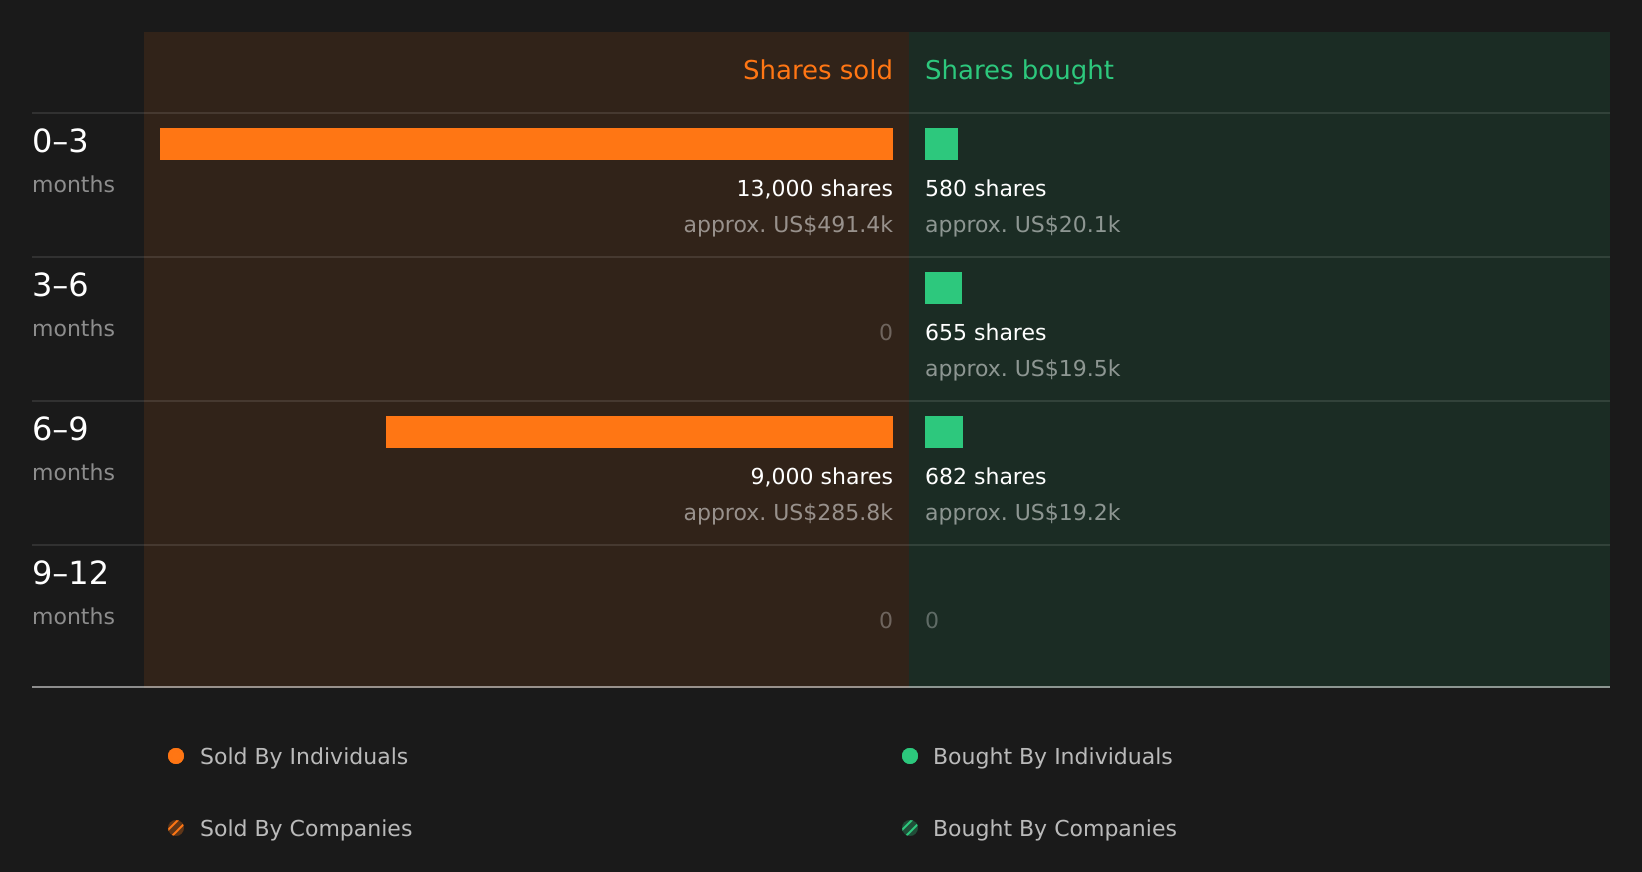1642x872 pixels.
Task: Click the Shares sold column header
Action: click(x=817, y=70)
